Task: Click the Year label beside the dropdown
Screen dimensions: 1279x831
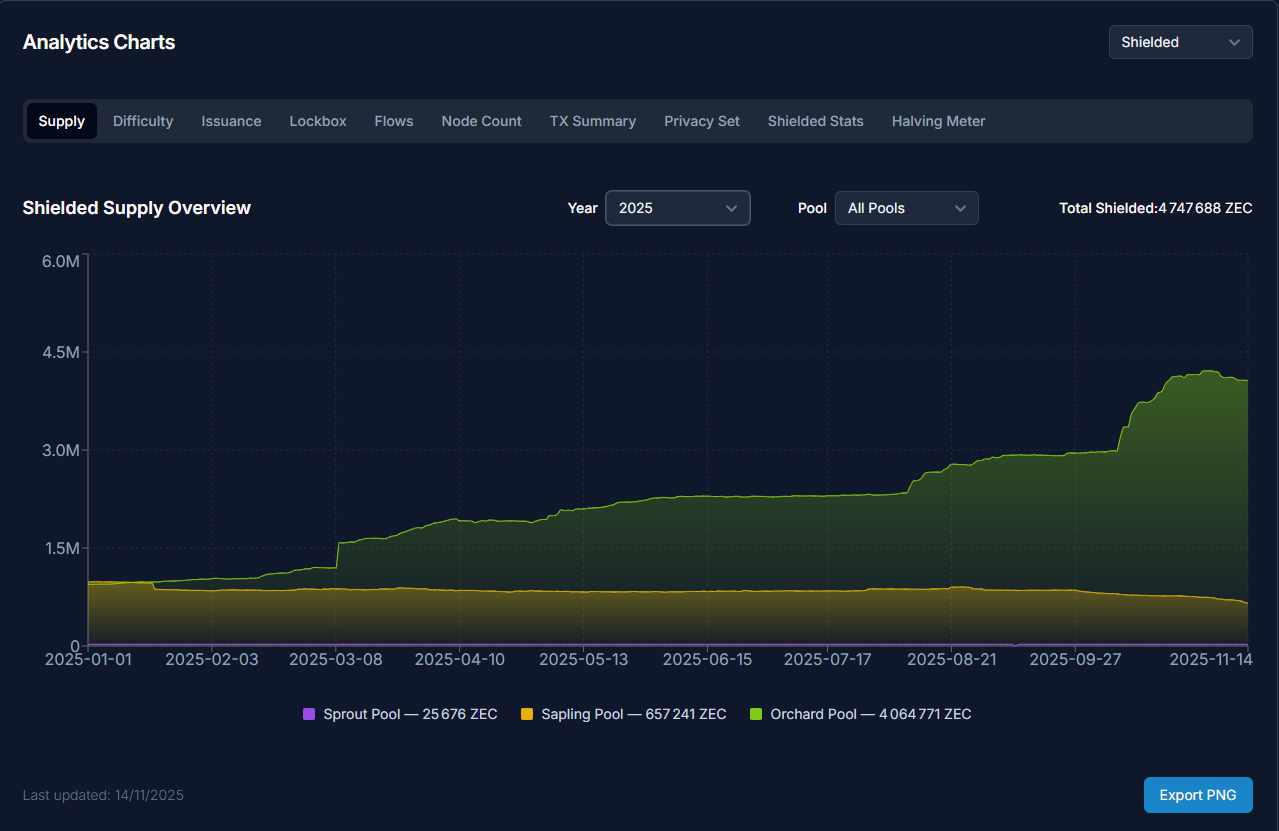Action: [583, 208]
